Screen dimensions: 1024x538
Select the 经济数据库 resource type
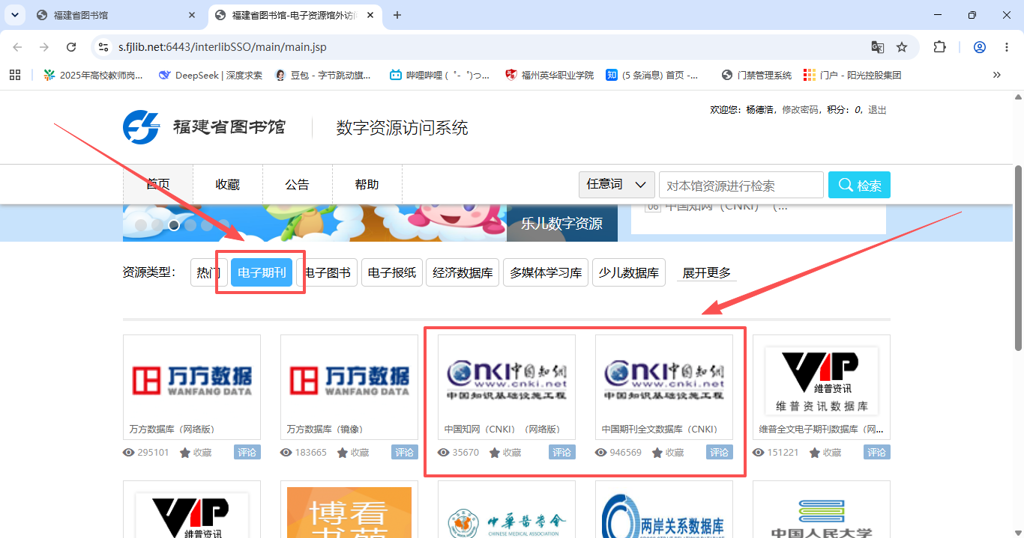point(462,272)
